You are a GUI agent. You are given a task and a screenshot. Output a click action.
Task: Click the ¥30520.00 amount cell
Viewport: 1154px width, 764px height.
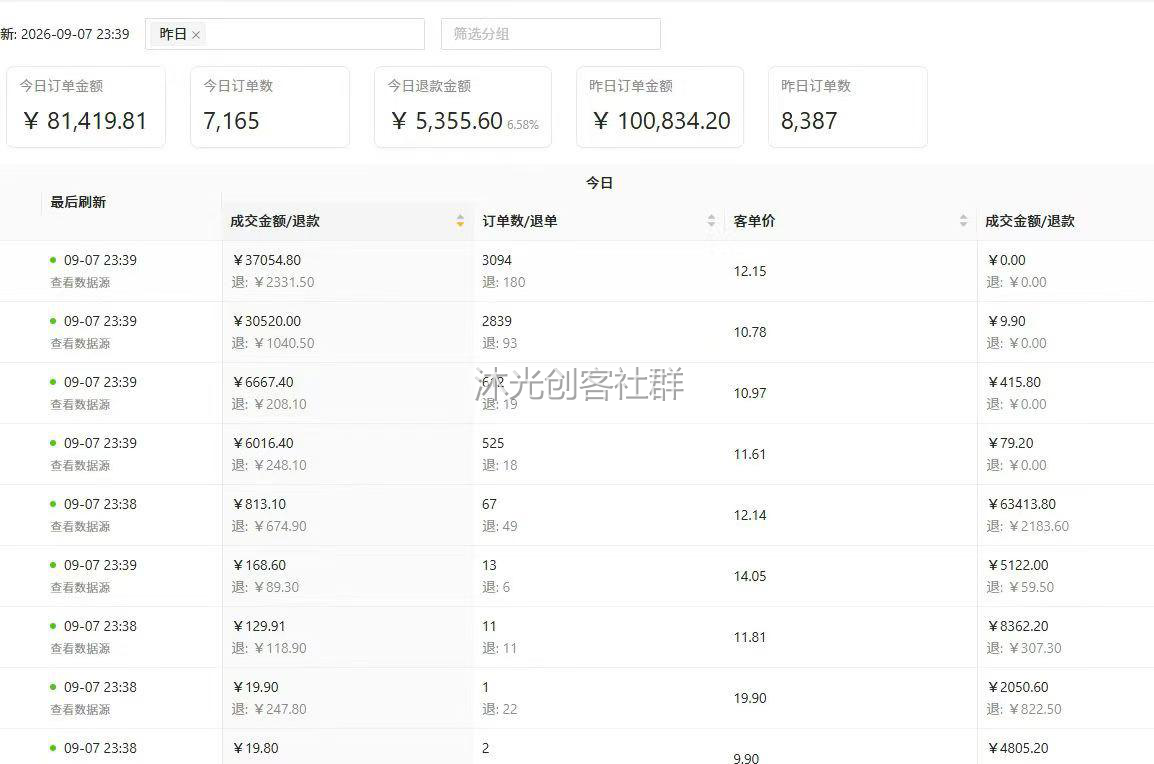coord(266,322)
